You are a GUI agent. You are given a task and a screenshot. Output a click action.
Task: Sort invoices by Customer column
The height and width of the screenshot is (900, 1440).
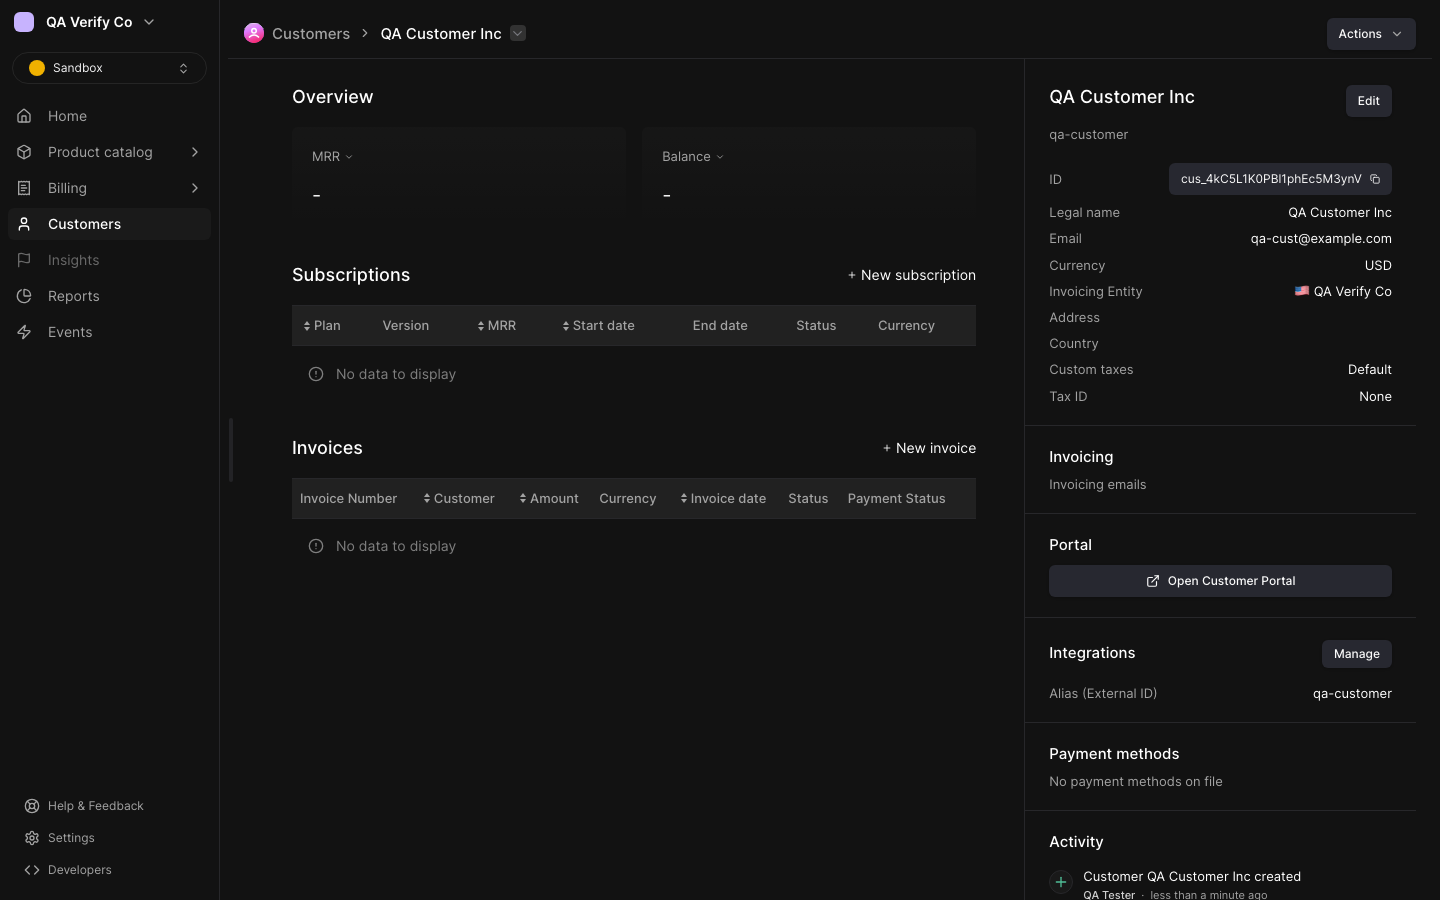(x=459, y=499)
